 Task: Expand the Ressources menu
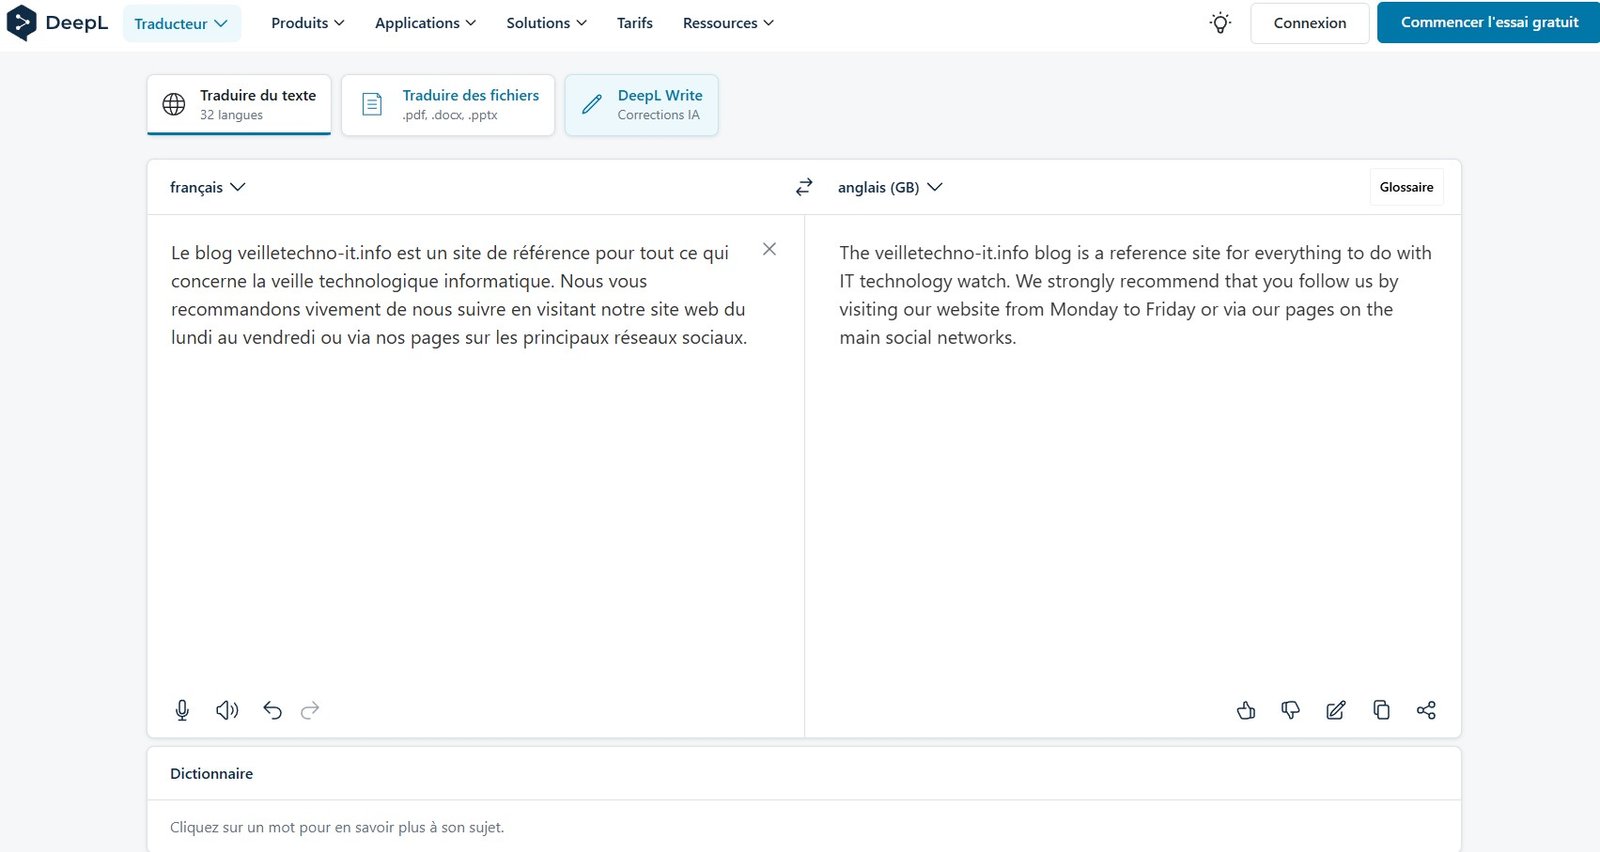728,23
